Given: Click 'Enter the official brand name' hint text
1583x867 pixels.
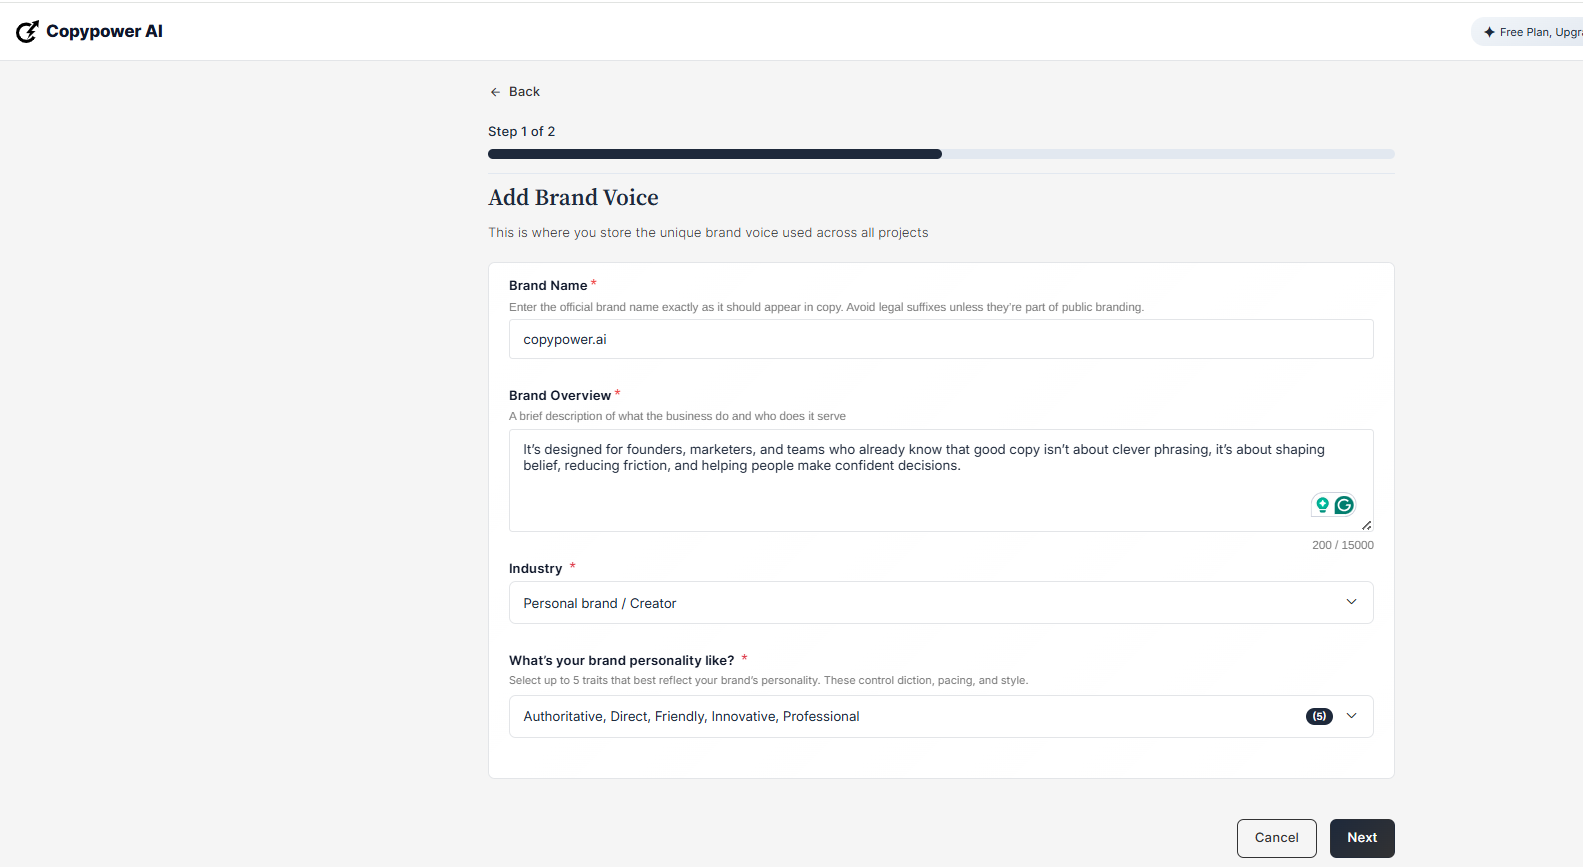Looking at the screenshot, I should 826,308.
